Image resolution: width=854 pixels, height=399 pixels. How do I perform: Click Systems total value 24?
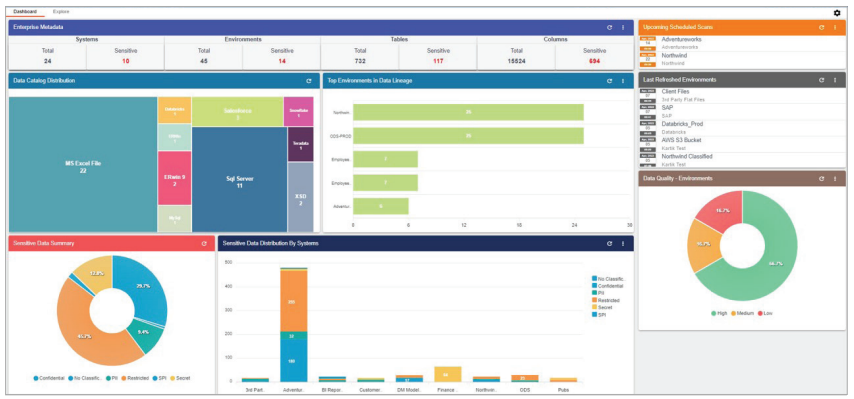(x=48, y=61)
